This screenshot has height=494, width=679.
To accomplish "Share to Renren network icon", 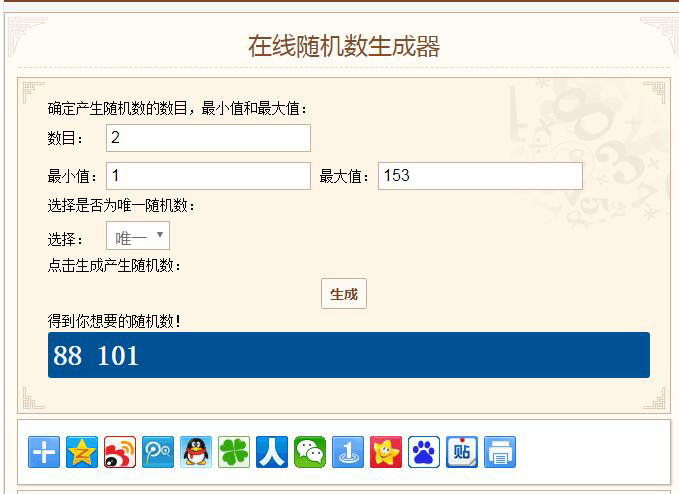I will pyautogui.click(x=272, y=452).
